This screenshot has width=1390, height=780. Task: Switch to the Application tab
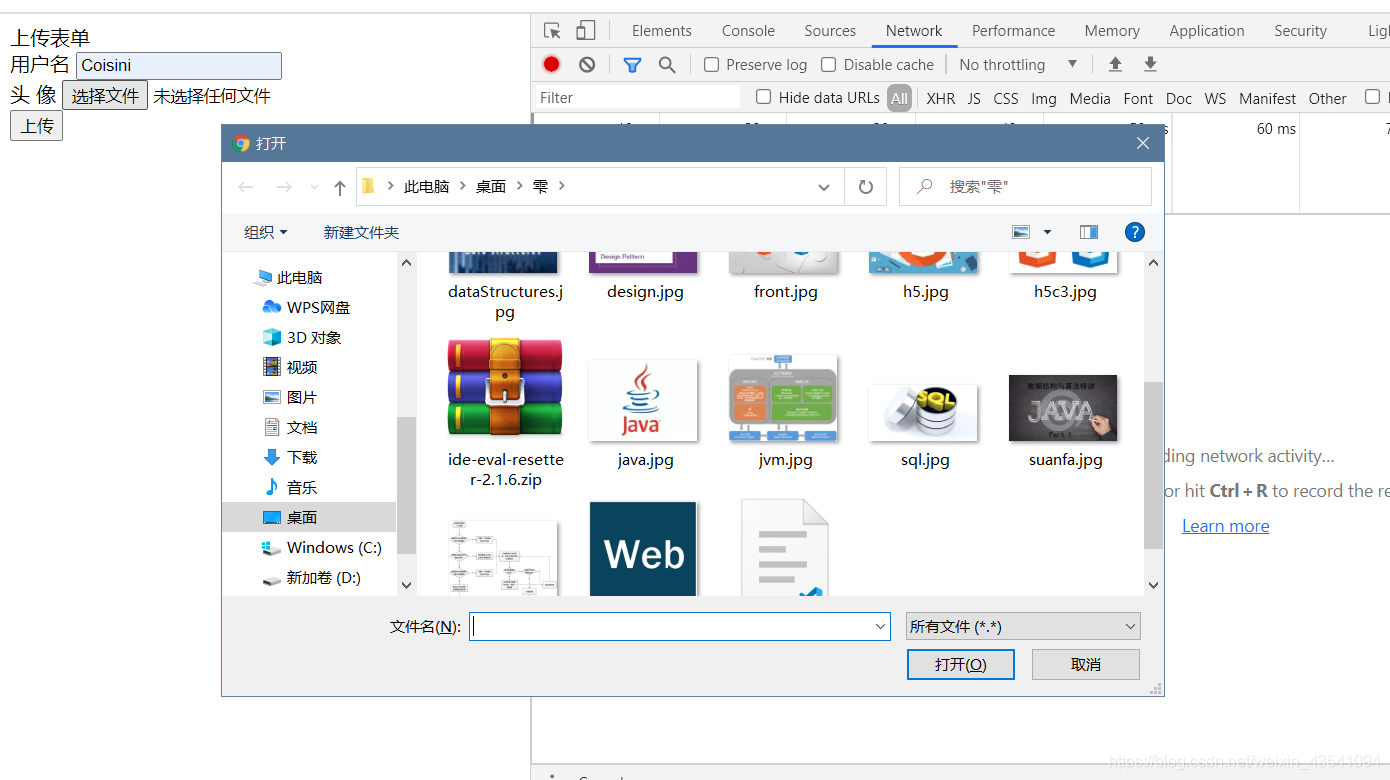point(1207,31)
